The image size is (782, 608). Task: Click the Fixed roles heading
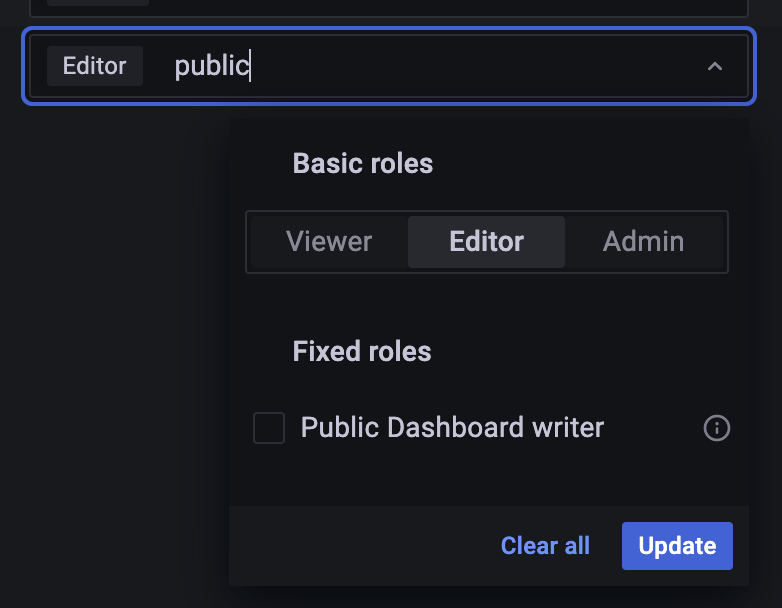pyautogui.click(x=361, y=351)
